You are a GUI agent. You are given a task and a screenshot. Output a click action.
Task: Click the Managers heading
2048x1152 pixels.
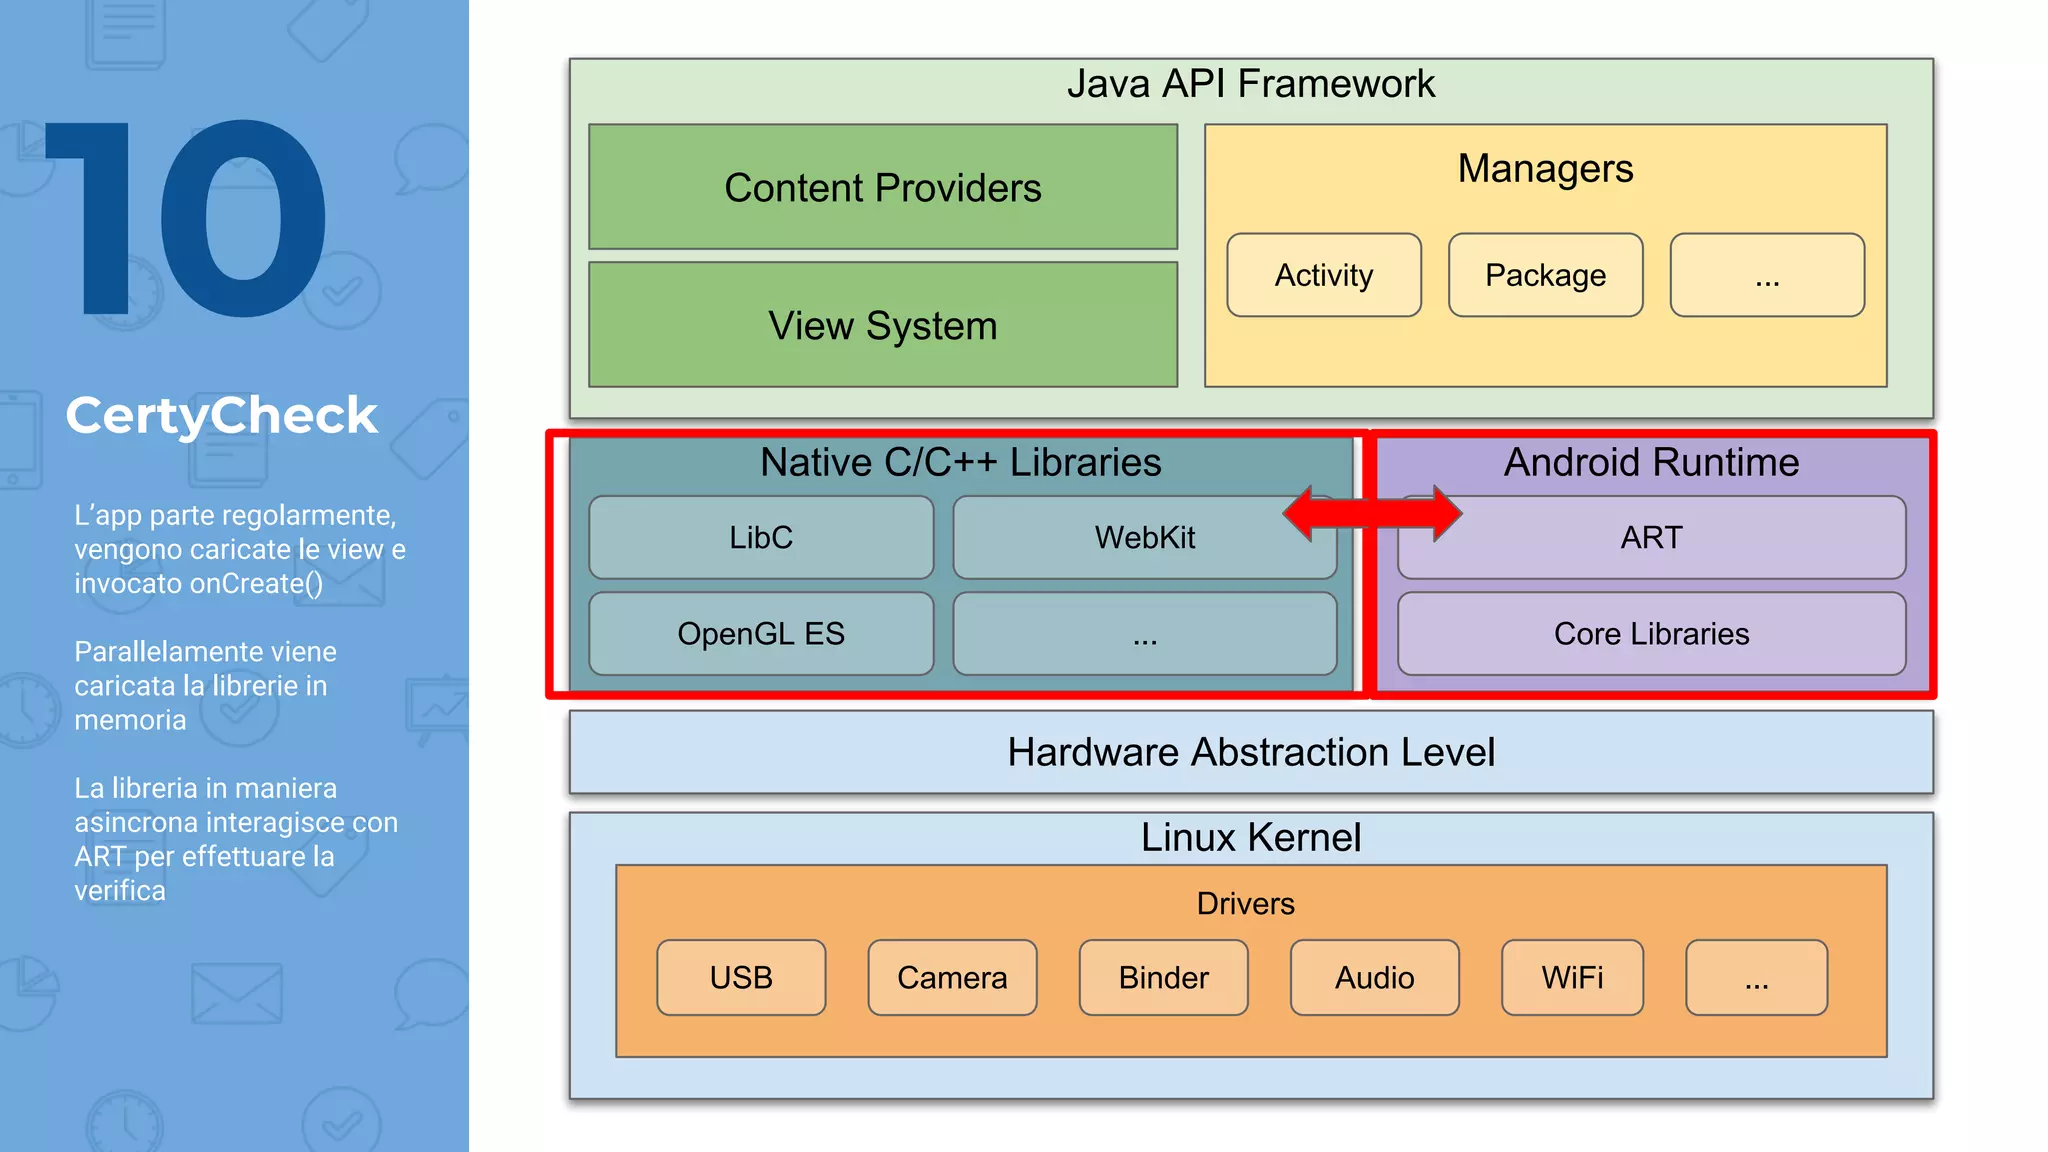[x=1545, y=168]
